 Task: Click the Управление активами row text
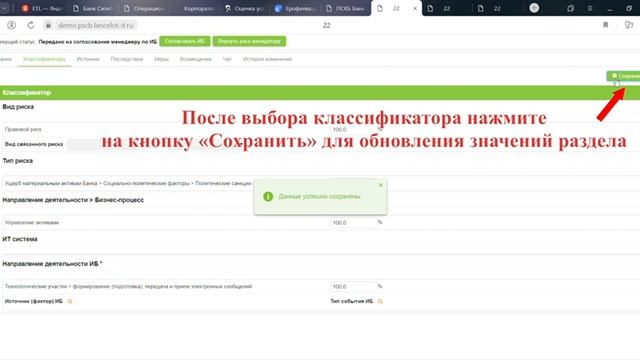pos(32,222)
